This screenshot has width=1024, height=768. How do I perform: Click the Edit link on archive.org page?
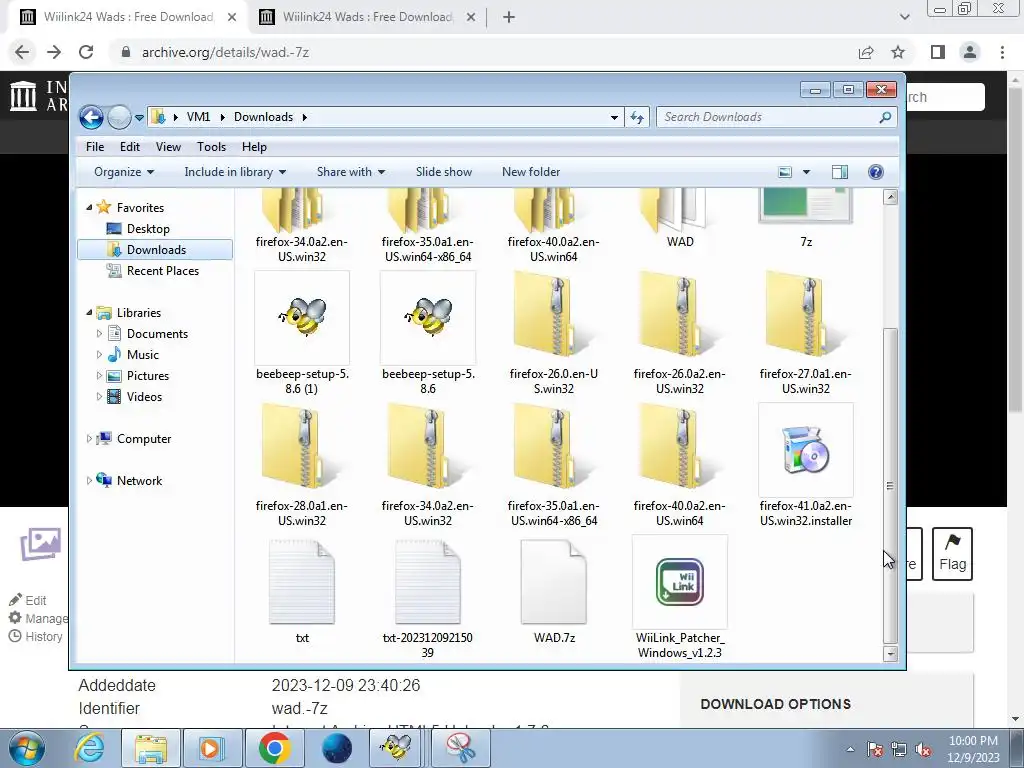[27, 600]
